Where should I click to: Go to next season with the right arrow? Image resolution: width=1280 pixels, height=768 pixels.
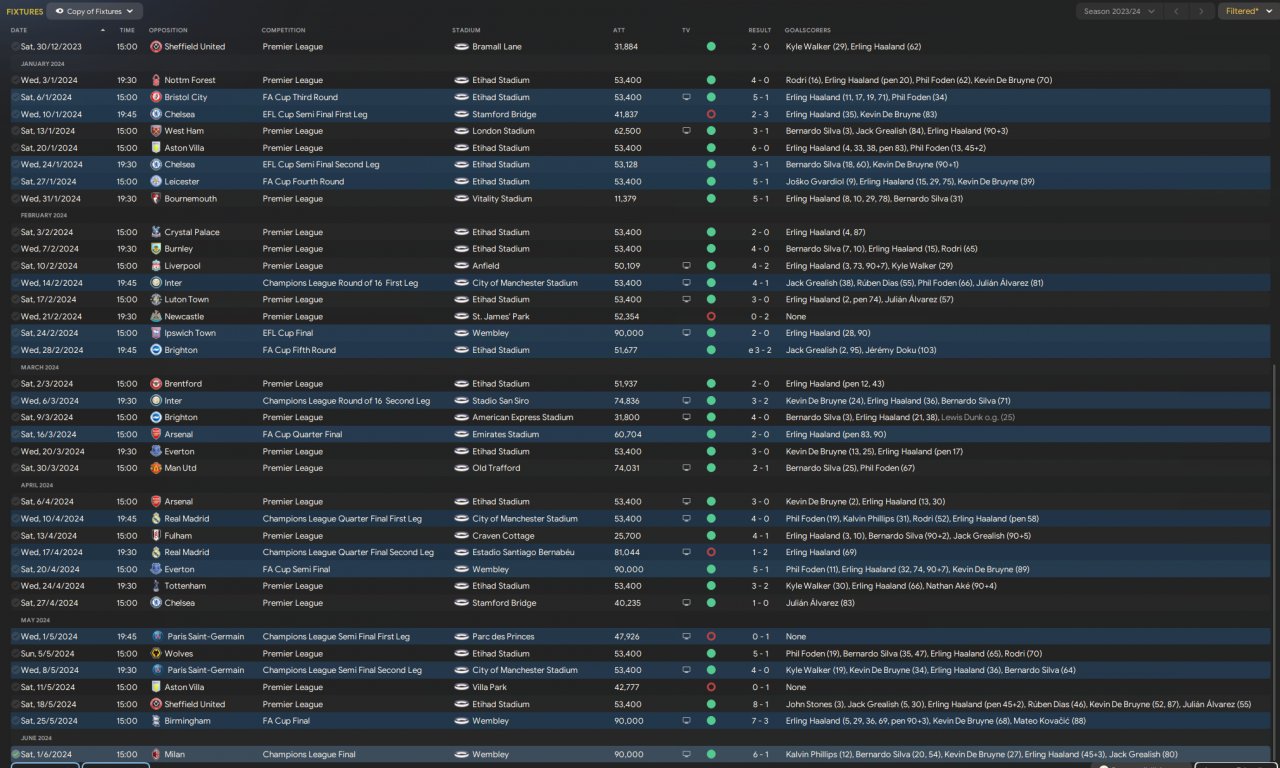pyautogui.click(x=1201, y=11)
